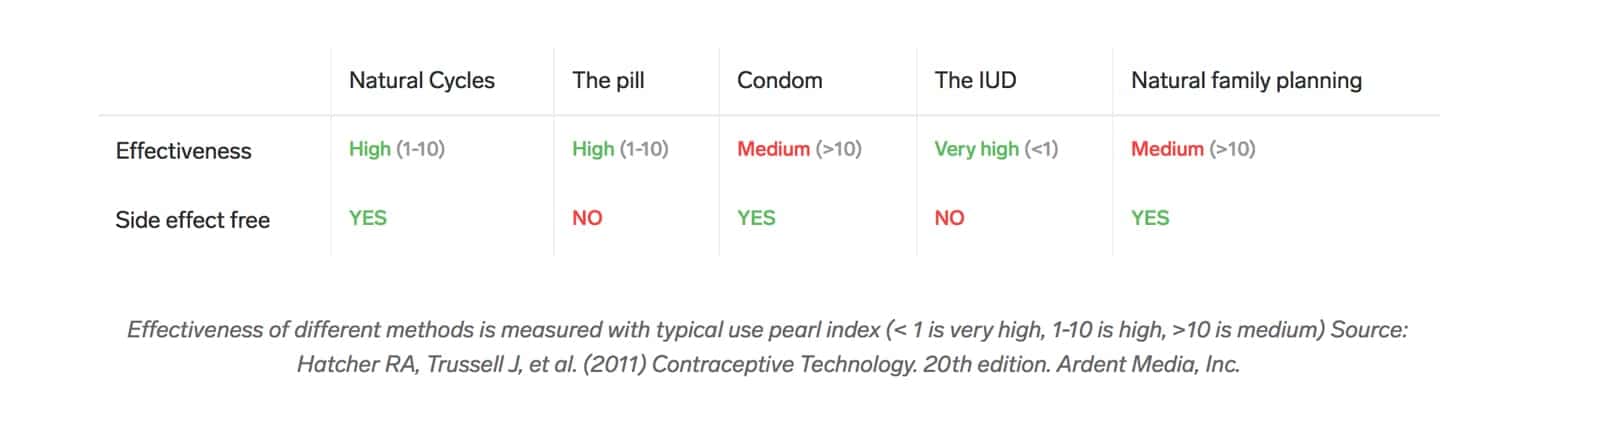Select YES under Condom column

(756, 218)
